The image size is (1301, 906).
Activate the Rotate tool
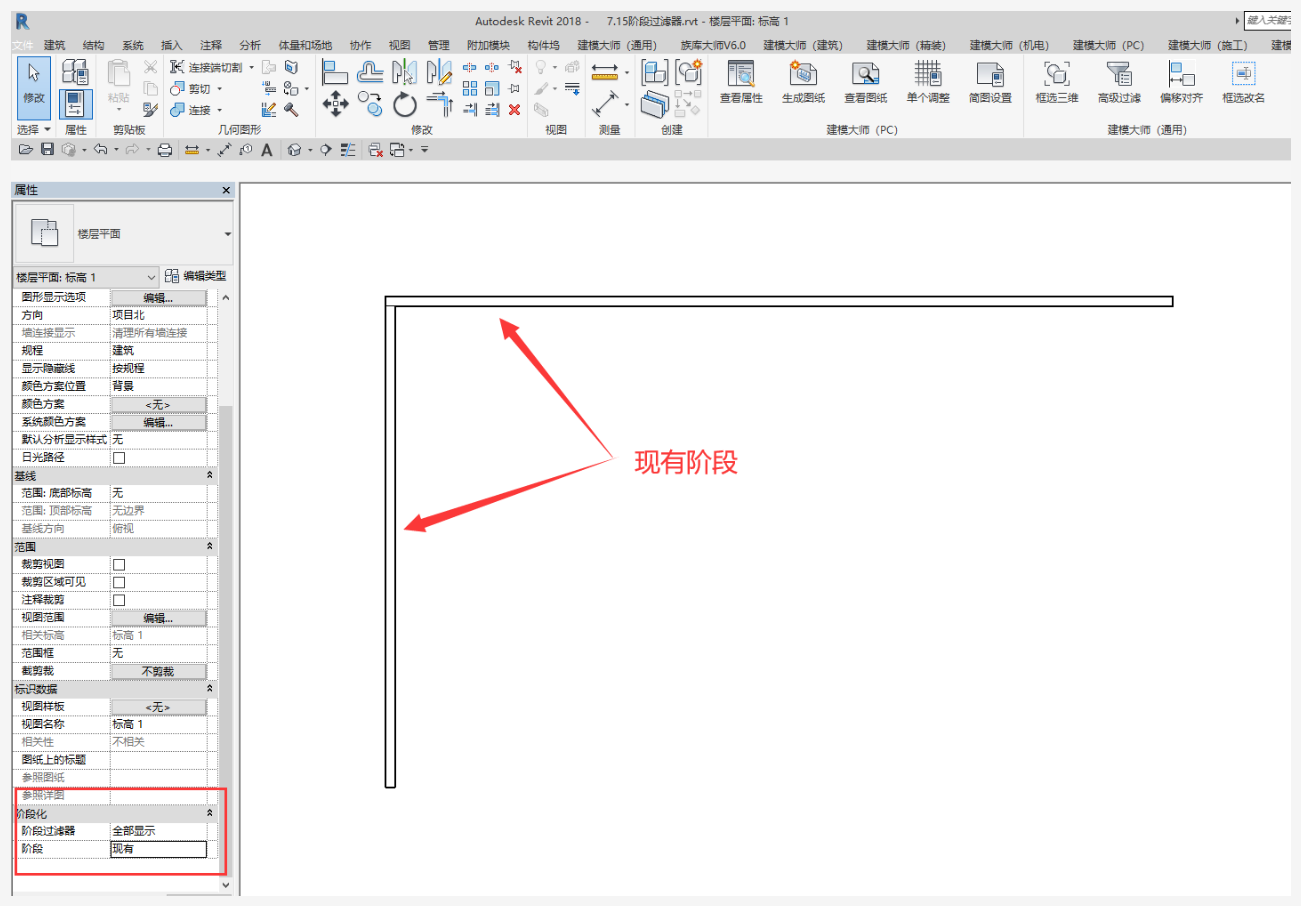(x=404, y=103)
